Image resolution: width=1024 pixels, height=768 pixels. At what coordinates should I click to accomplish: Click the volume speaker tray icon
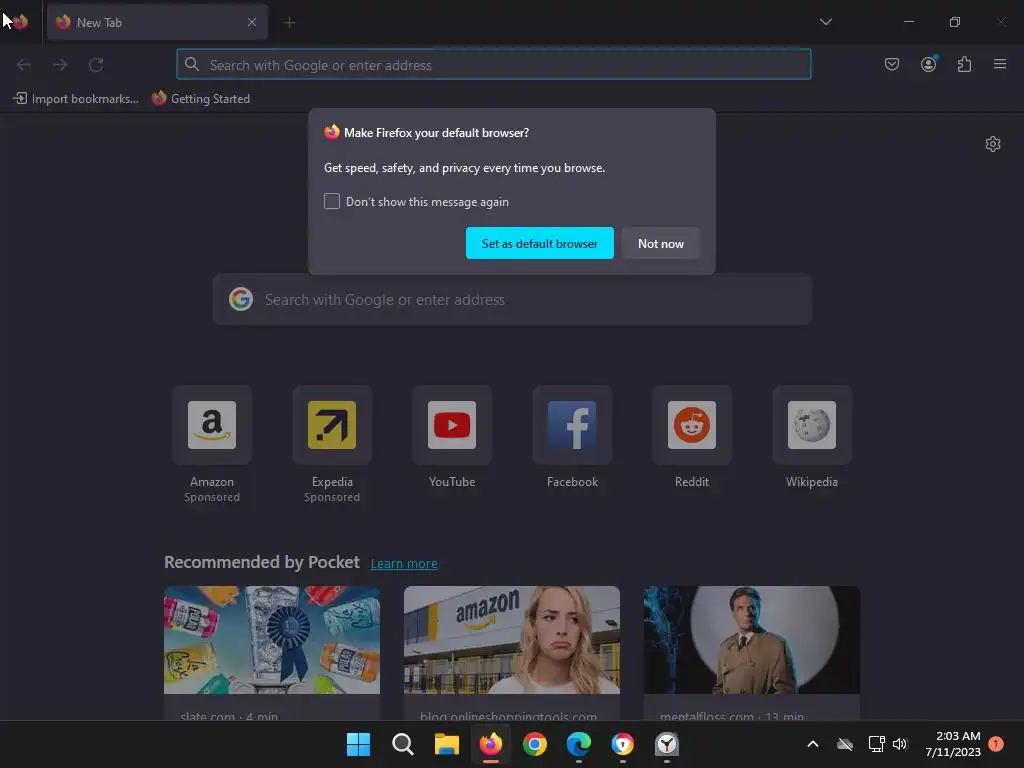pyautogui.click(x=900, y=744)
